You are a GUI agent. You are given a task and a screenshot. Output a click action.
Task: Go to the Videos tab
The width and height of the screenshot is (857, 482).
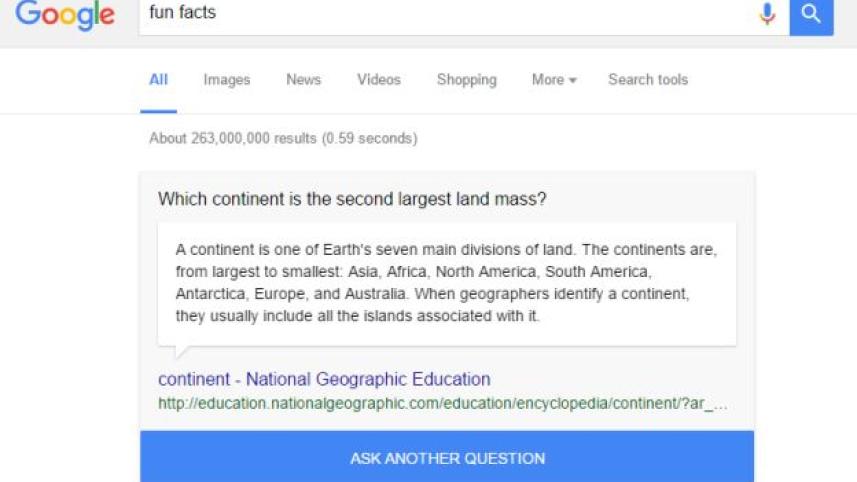(x=379, y=80)
